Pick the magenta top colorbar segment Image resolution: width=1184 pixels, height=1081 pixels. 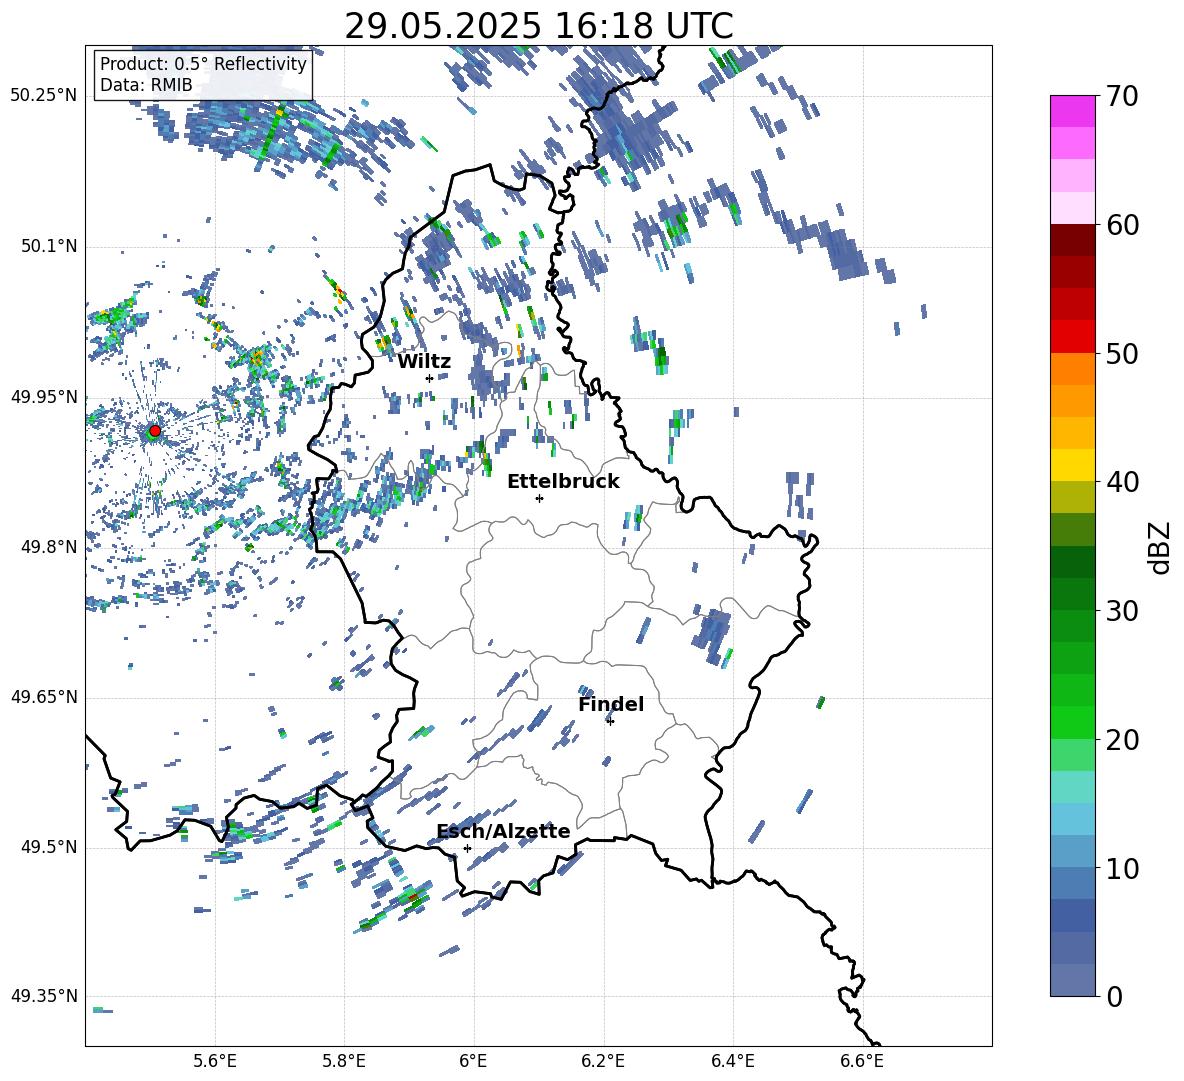pyautogui.click(x=1073, y=111)
